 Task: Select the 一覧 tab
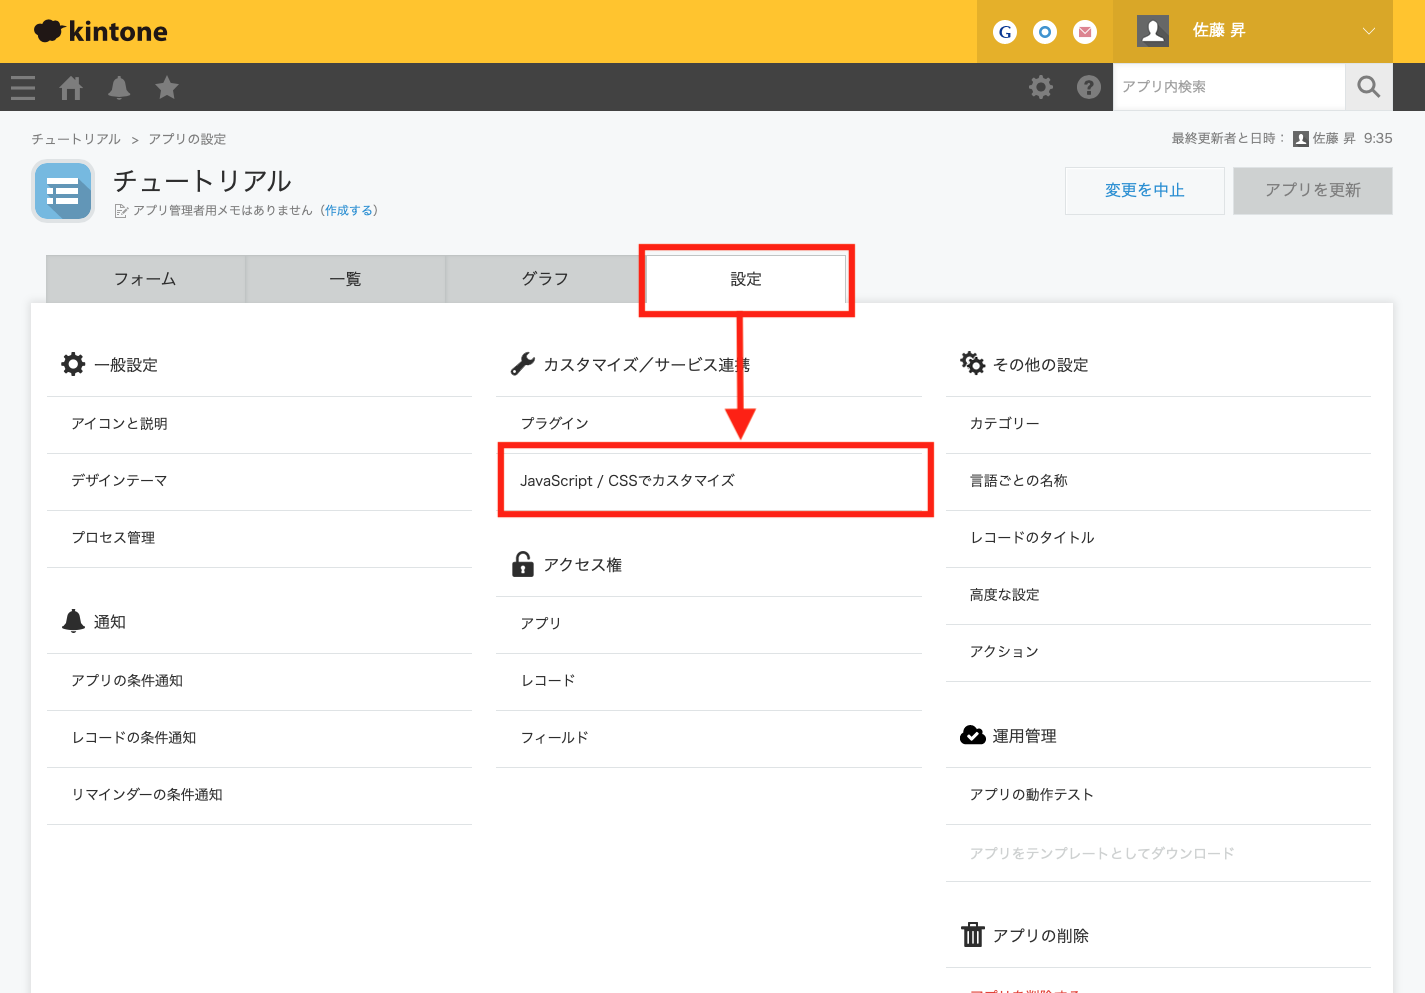coord(345,279)
